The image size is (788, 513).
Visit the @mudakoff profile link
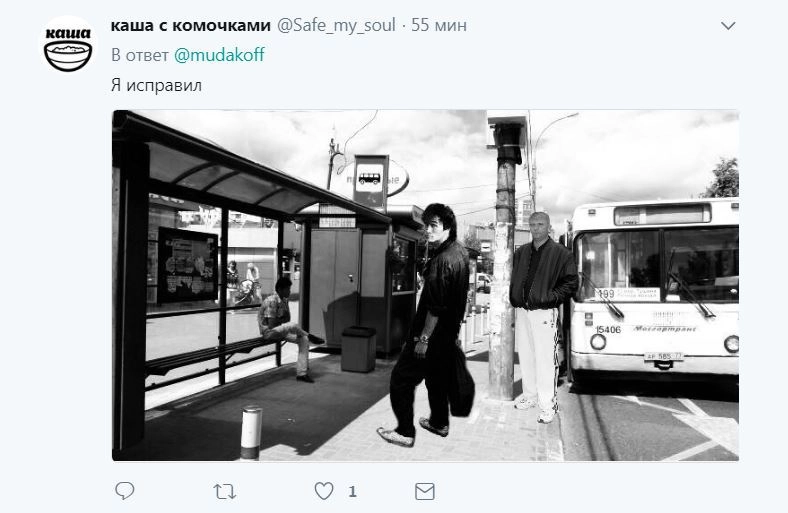pyautogui.click(x=219, y=55)
